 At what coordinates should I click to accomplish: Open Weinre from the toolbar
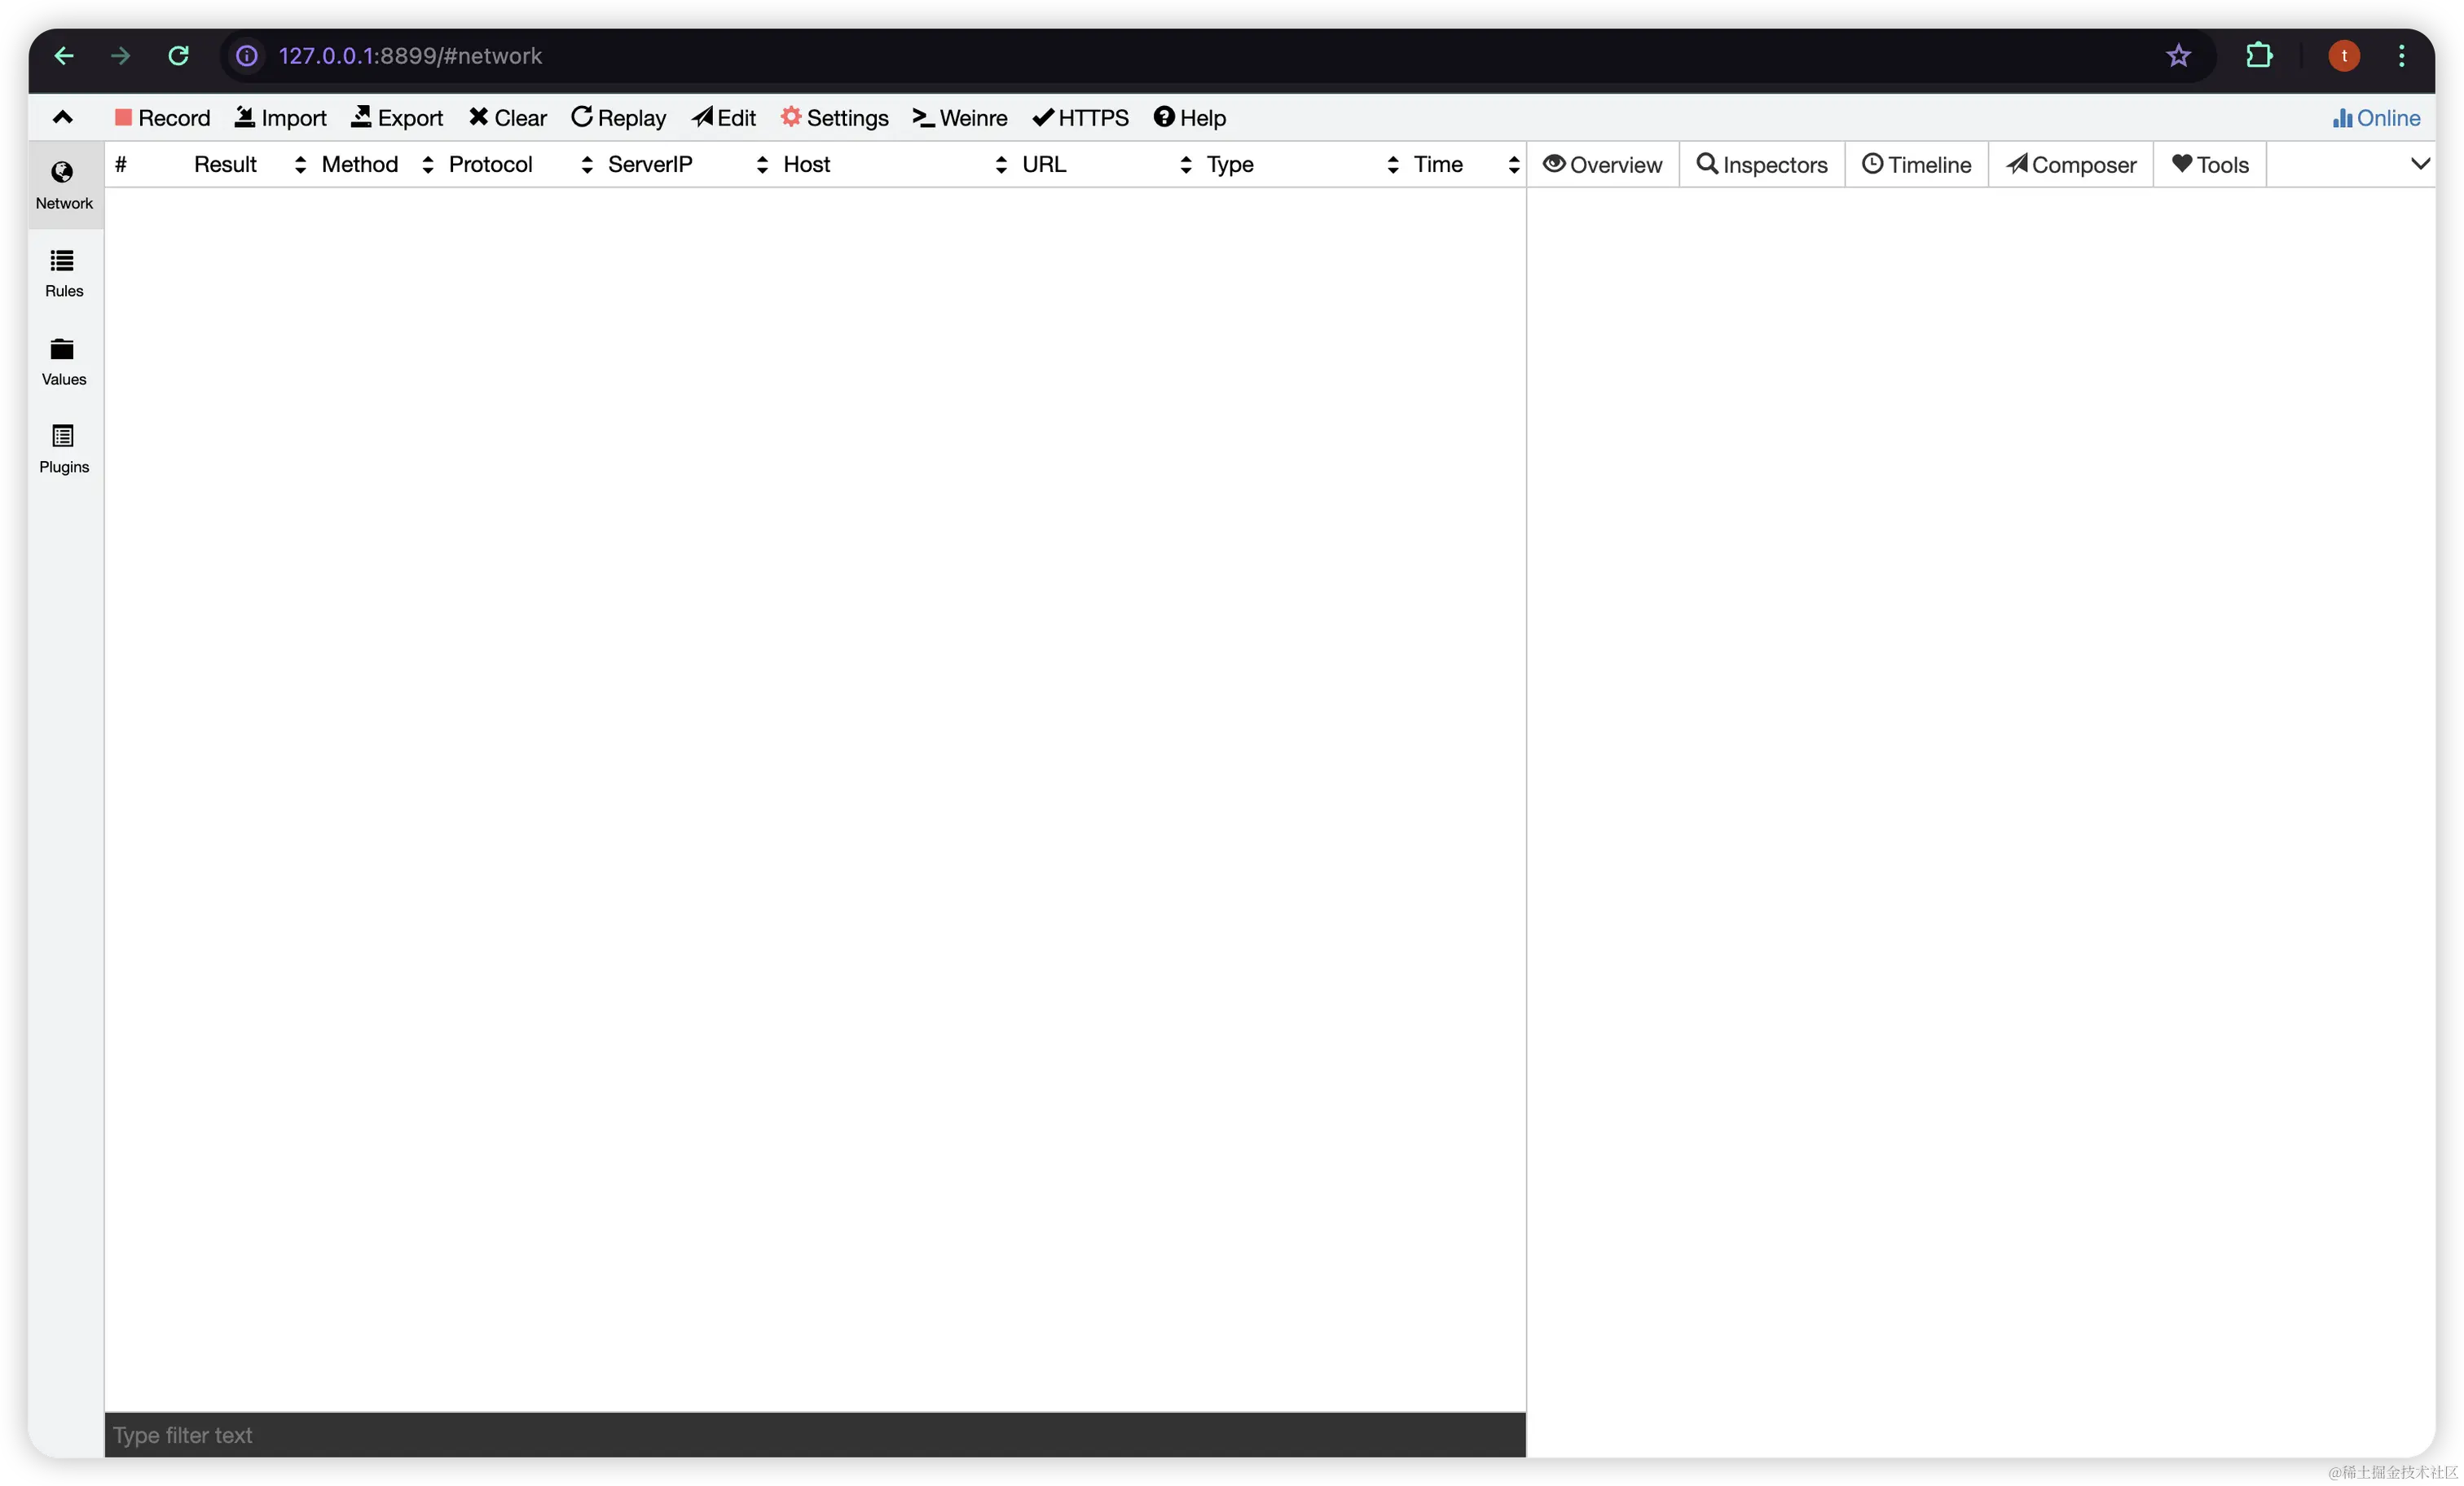click(x=959, y=118)
